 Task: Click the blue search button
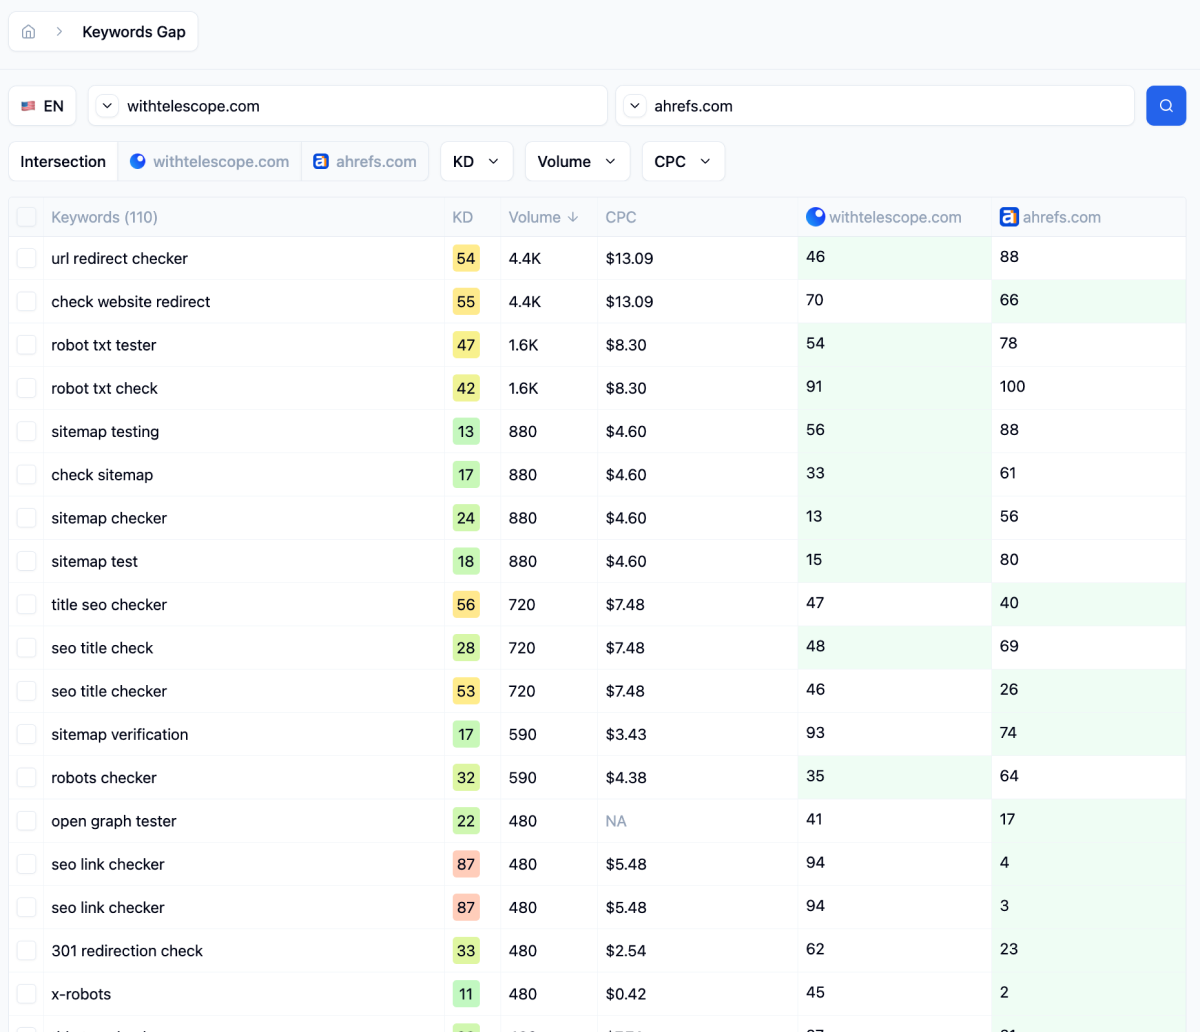[1166, 106]
